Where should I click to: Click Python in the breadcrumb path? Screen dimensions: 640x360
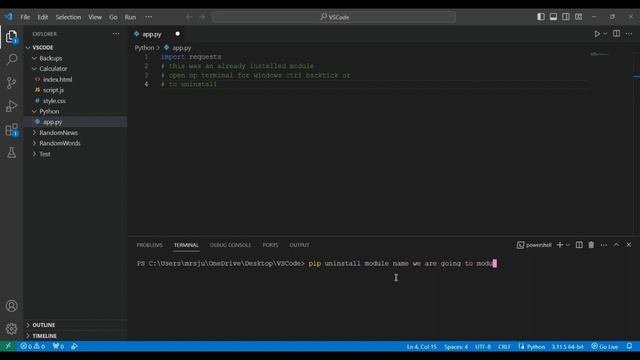tap(144, 48)
